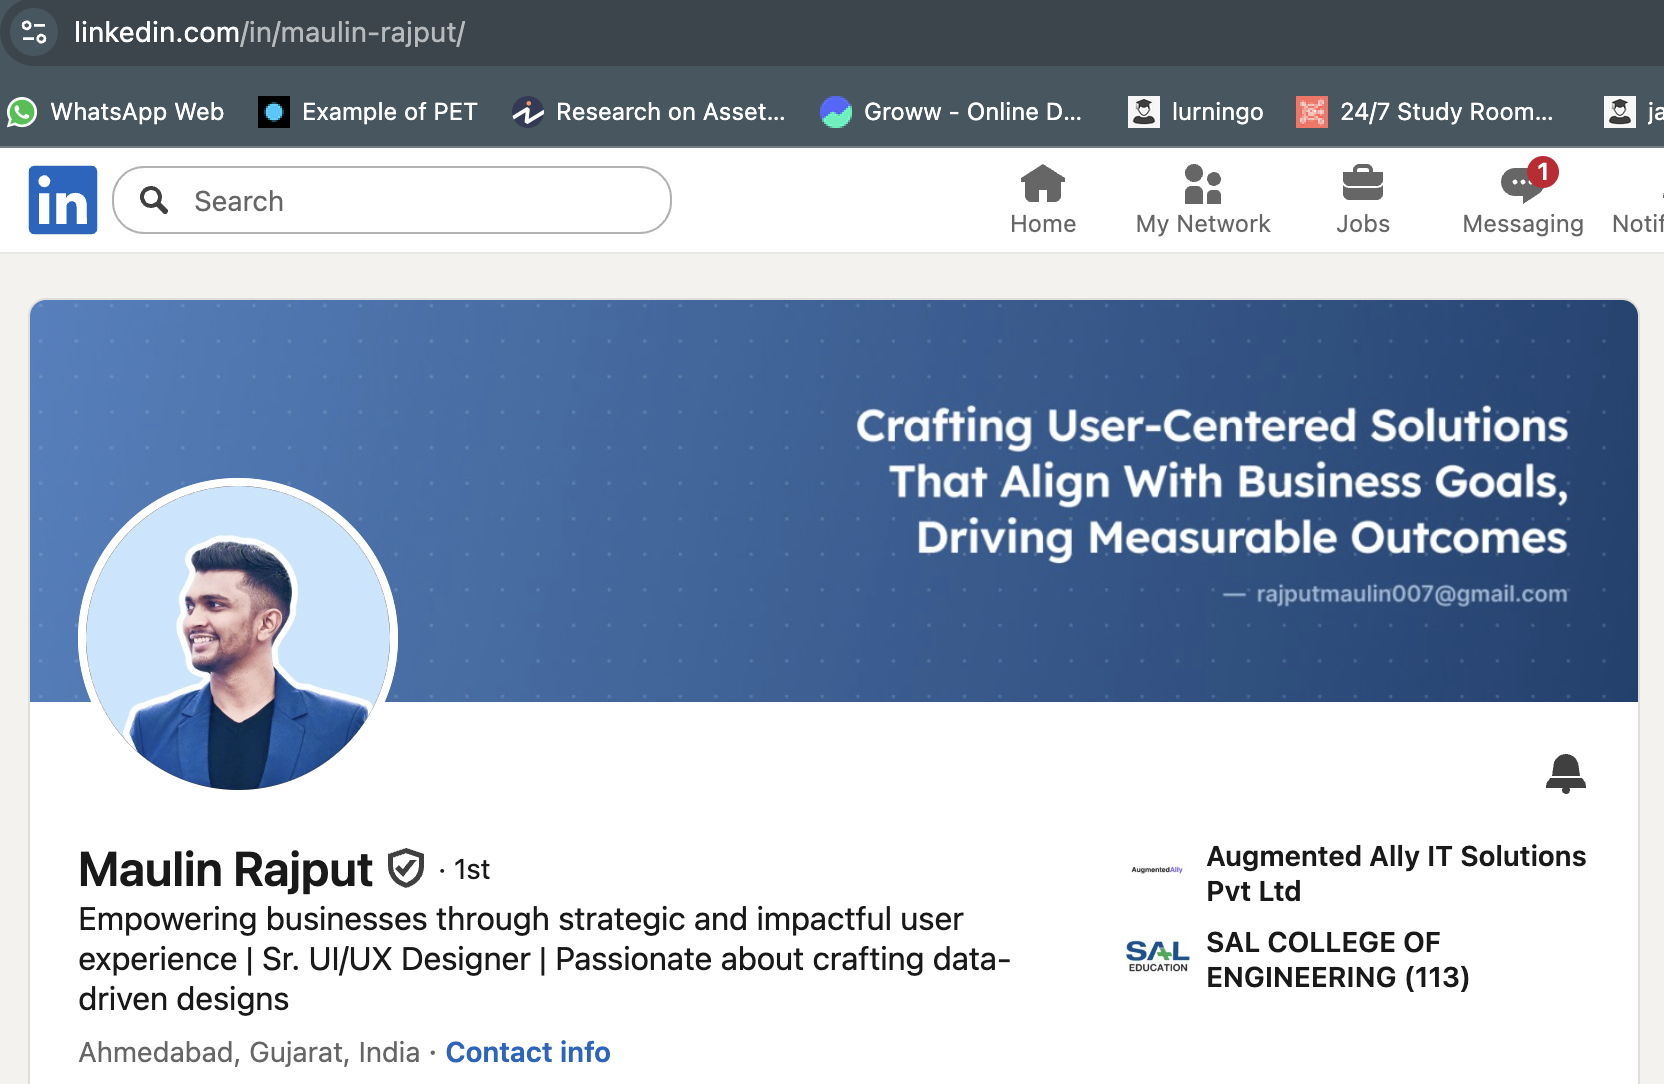
Task: Click the site settings icon in address bar
Action: coord(33,32)
